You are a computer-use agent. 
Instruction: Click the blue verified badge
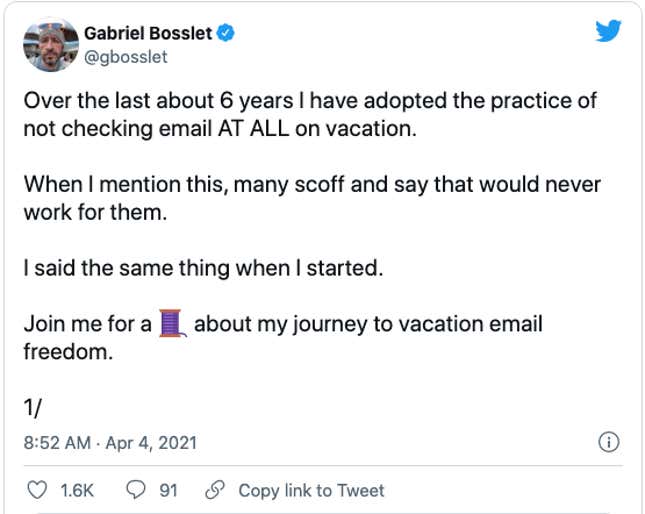click(x=225, y=33)
